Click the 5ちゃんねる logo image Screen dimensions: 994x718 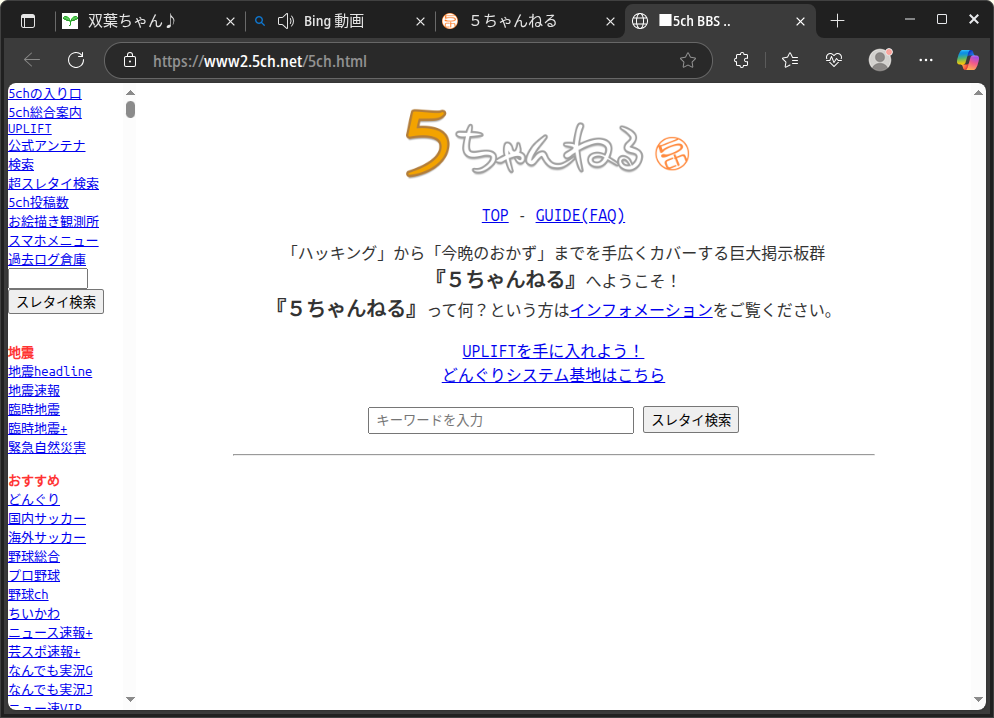click(x=525, y=143)
